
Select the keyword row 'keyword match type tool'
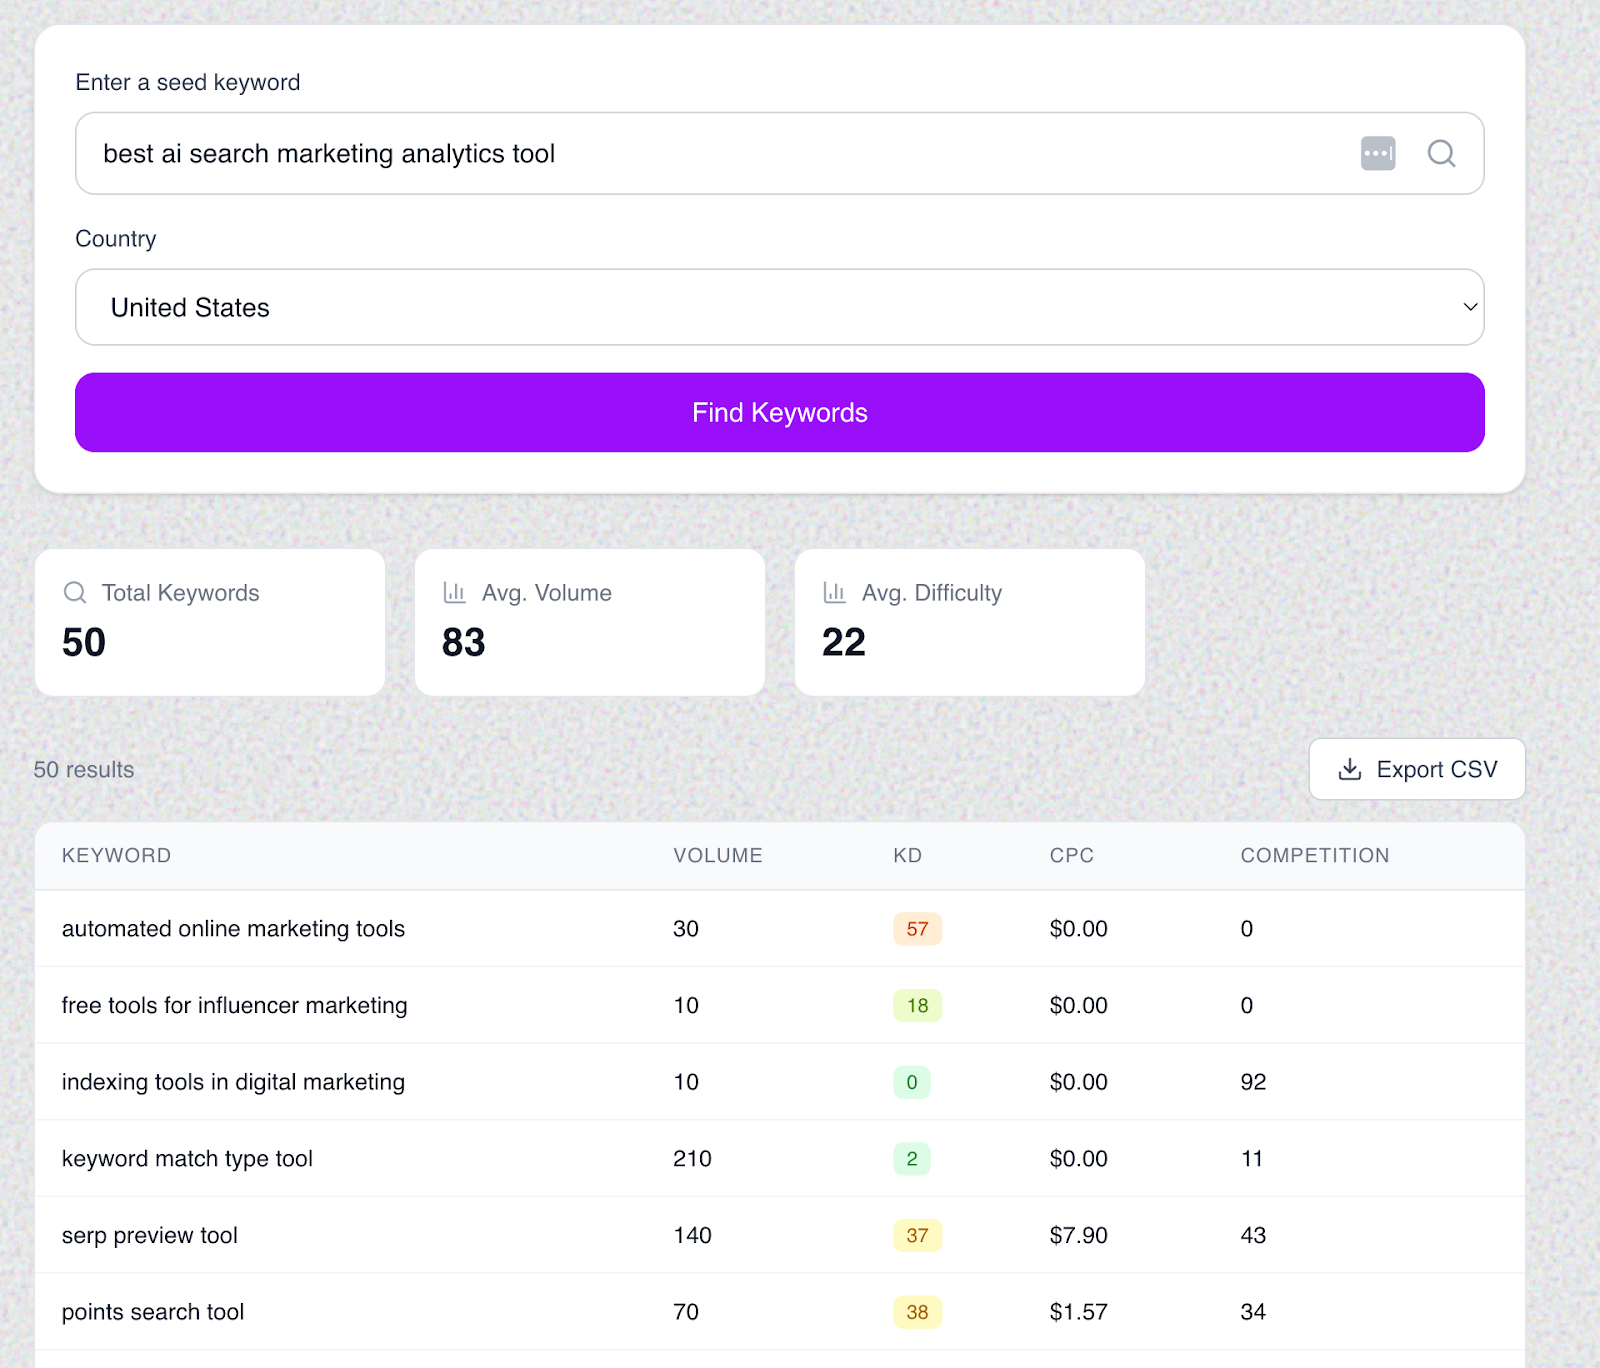pyautogui.click(x=186, y=1158)
